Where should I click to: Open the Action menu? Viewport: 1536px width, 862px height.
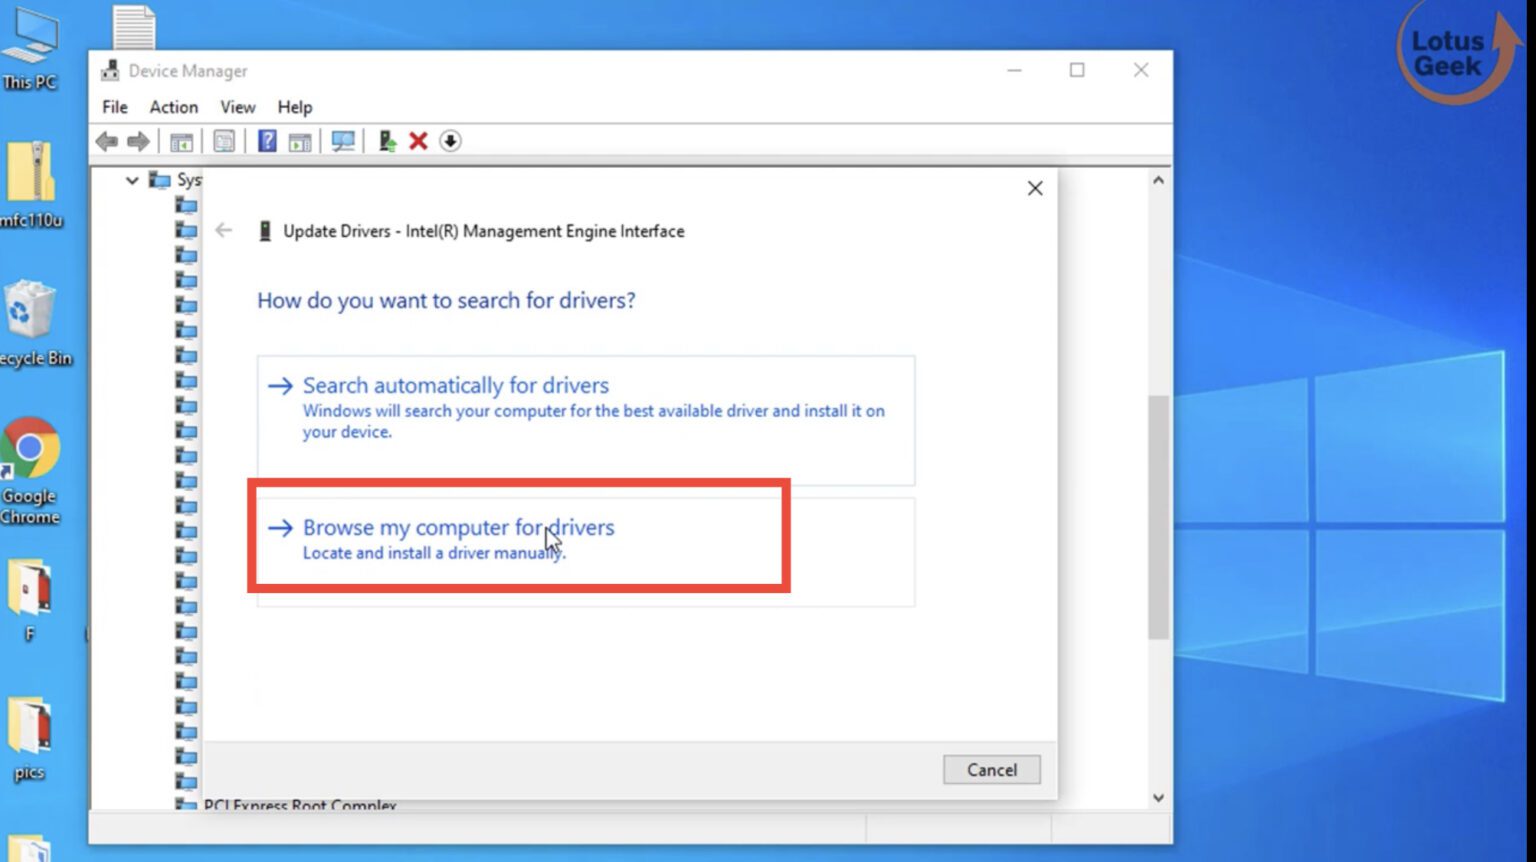pos(172,107)
